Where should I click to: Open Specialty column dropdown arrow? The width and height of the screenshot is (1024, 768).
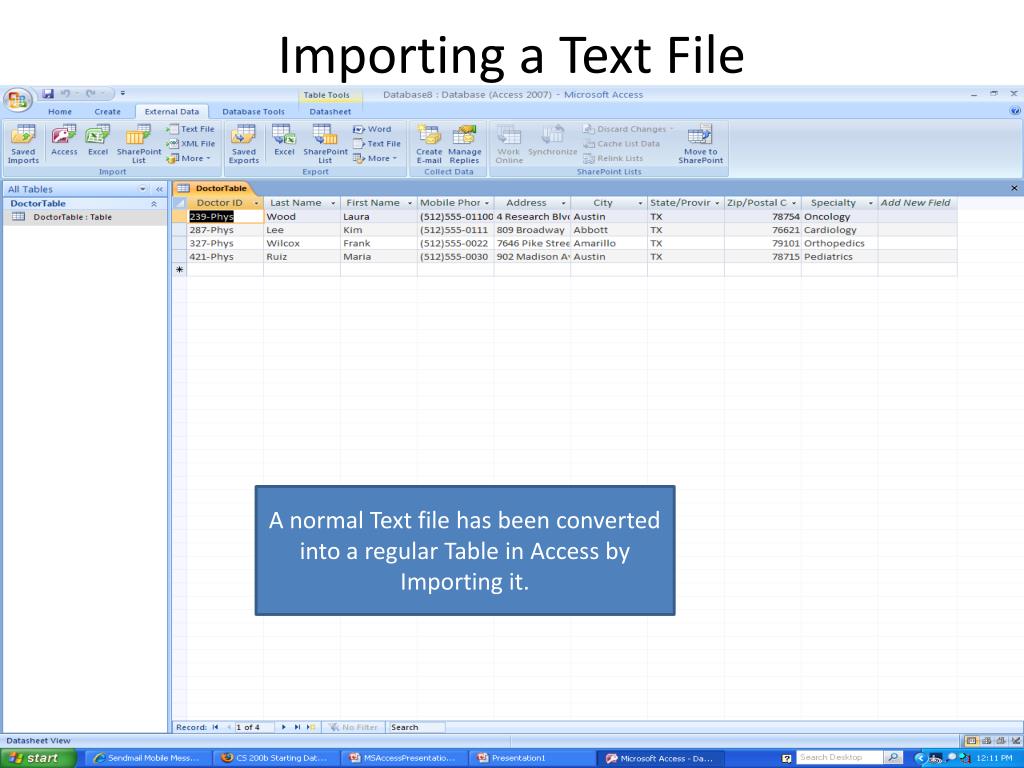click(x=871, y=203)
